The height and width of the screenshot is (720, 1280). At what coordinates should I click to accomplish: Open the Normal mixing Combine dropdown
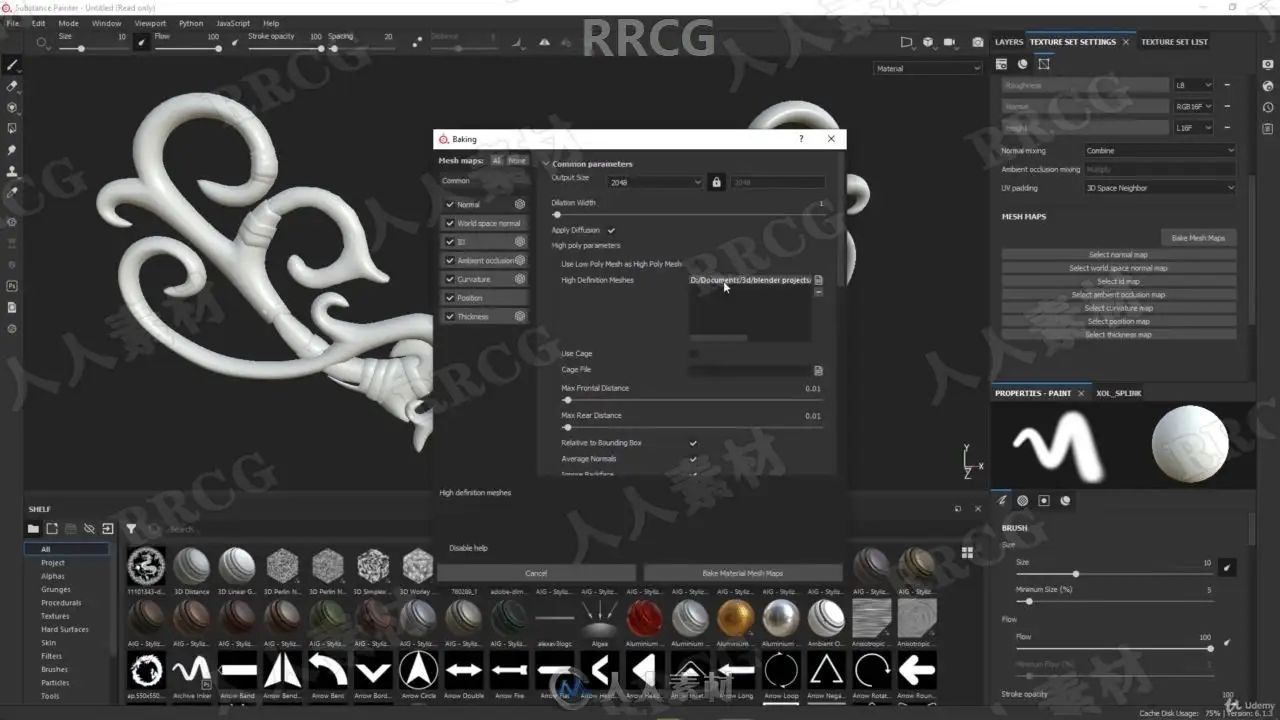pyautogui.click(x=1160, y=151)
